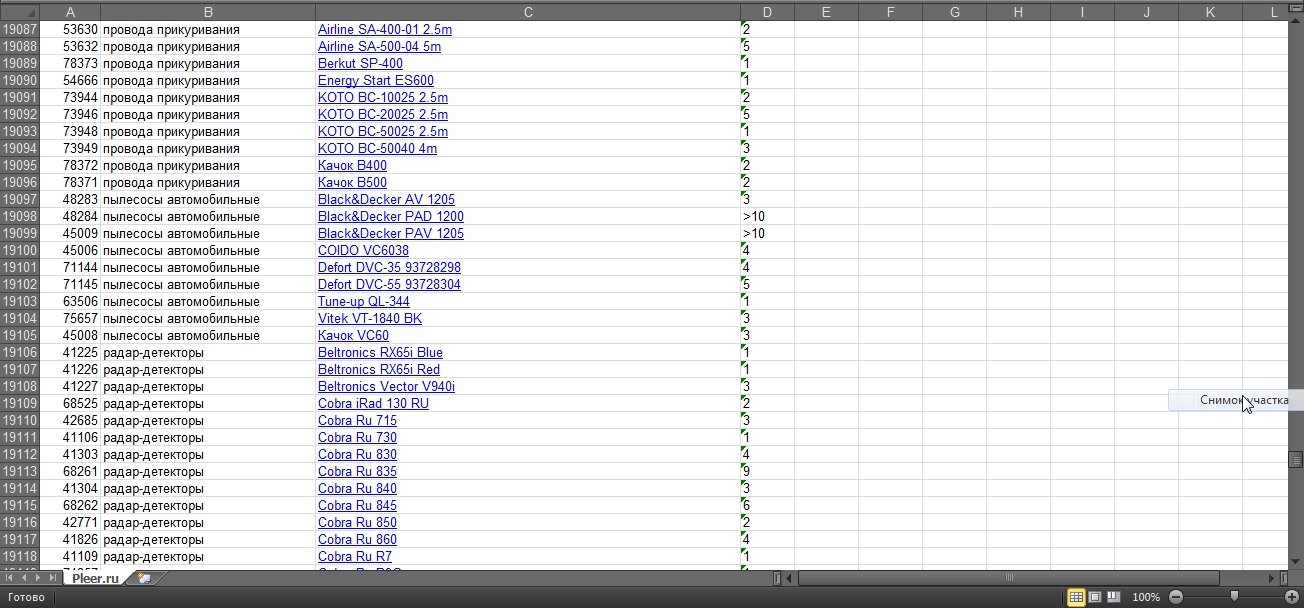The height and width of the screenshot is (608, 1304).
Task: Open the Pleer.ru sheet tab
Action: (95, 578)
